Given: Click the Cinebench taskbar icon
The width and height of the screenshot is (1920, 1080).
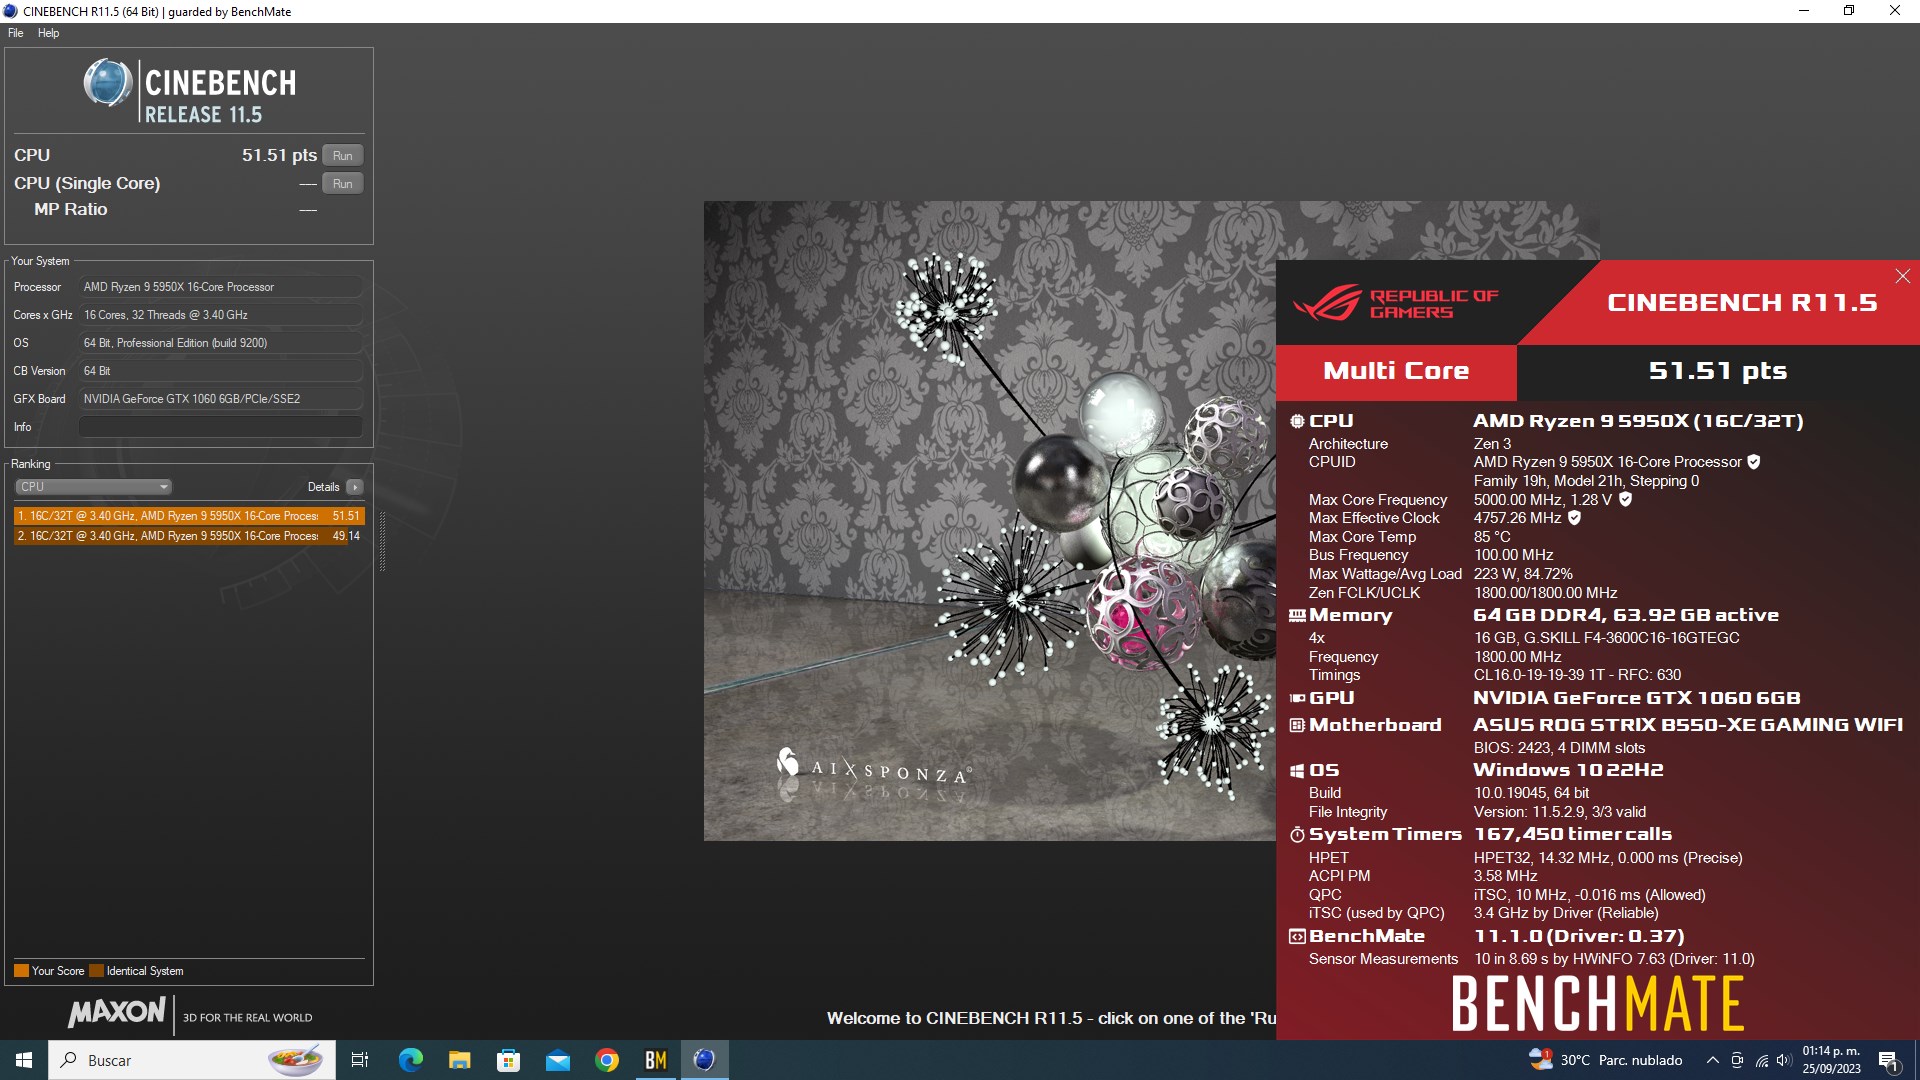Looking at the screenshot, I should point(705,1060).
